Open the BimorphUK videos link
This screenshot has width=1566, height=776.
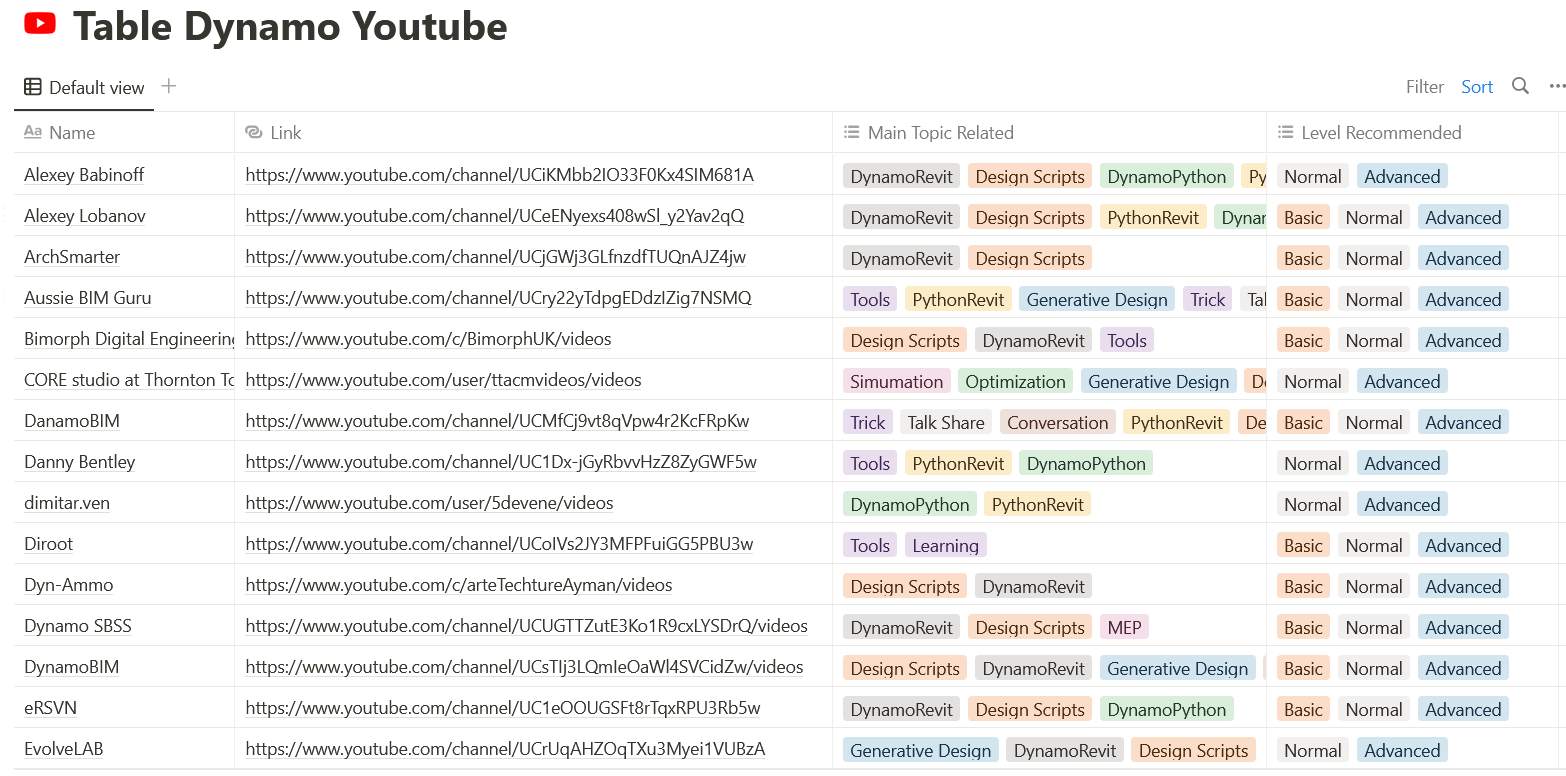point(428,339)
